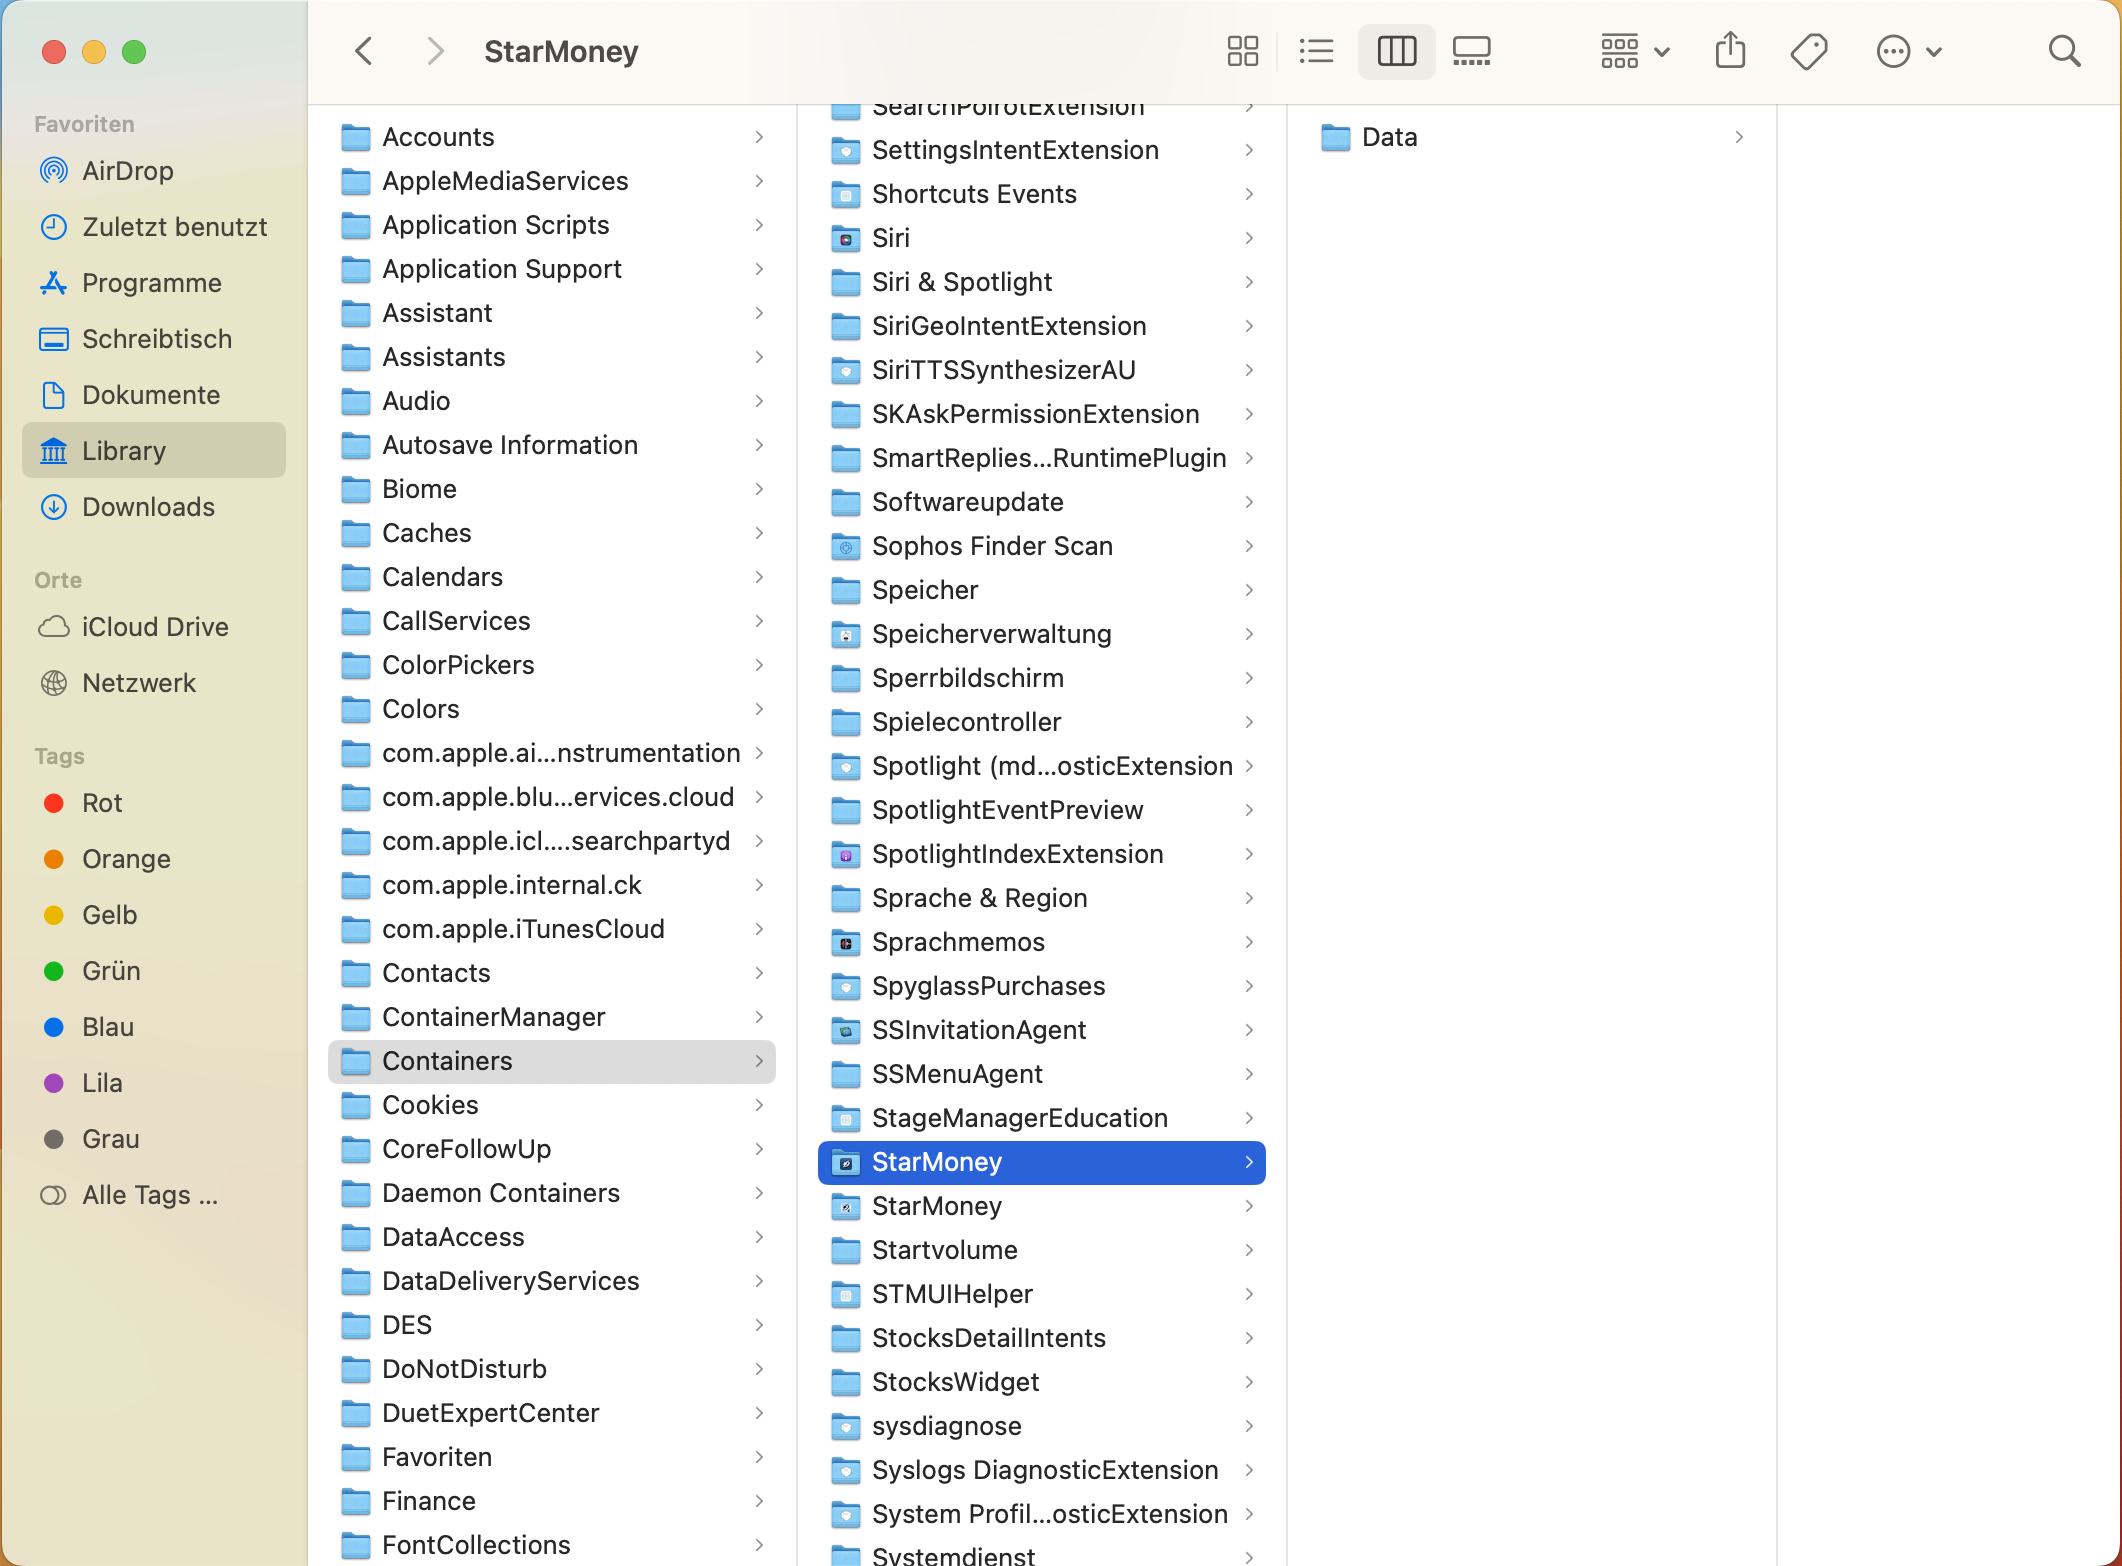Expand the Siri & Spotlight chevron
Screen dimensions: 2122x1566
(x=1249, y=282)
